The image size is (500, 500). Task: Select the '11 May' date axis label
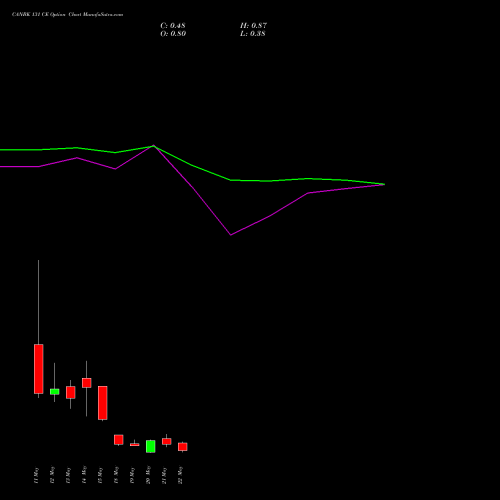(36, 475)
